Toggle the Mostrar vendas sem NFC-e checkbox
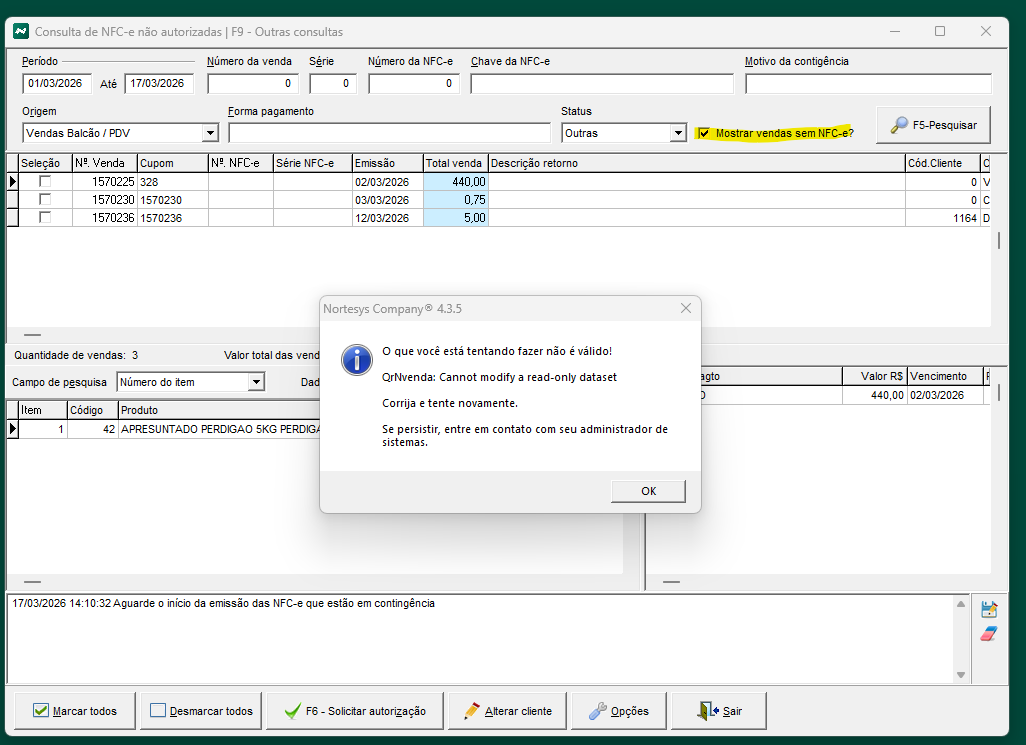Viewport: 1026px width, 745px height. tap(705, 133)
